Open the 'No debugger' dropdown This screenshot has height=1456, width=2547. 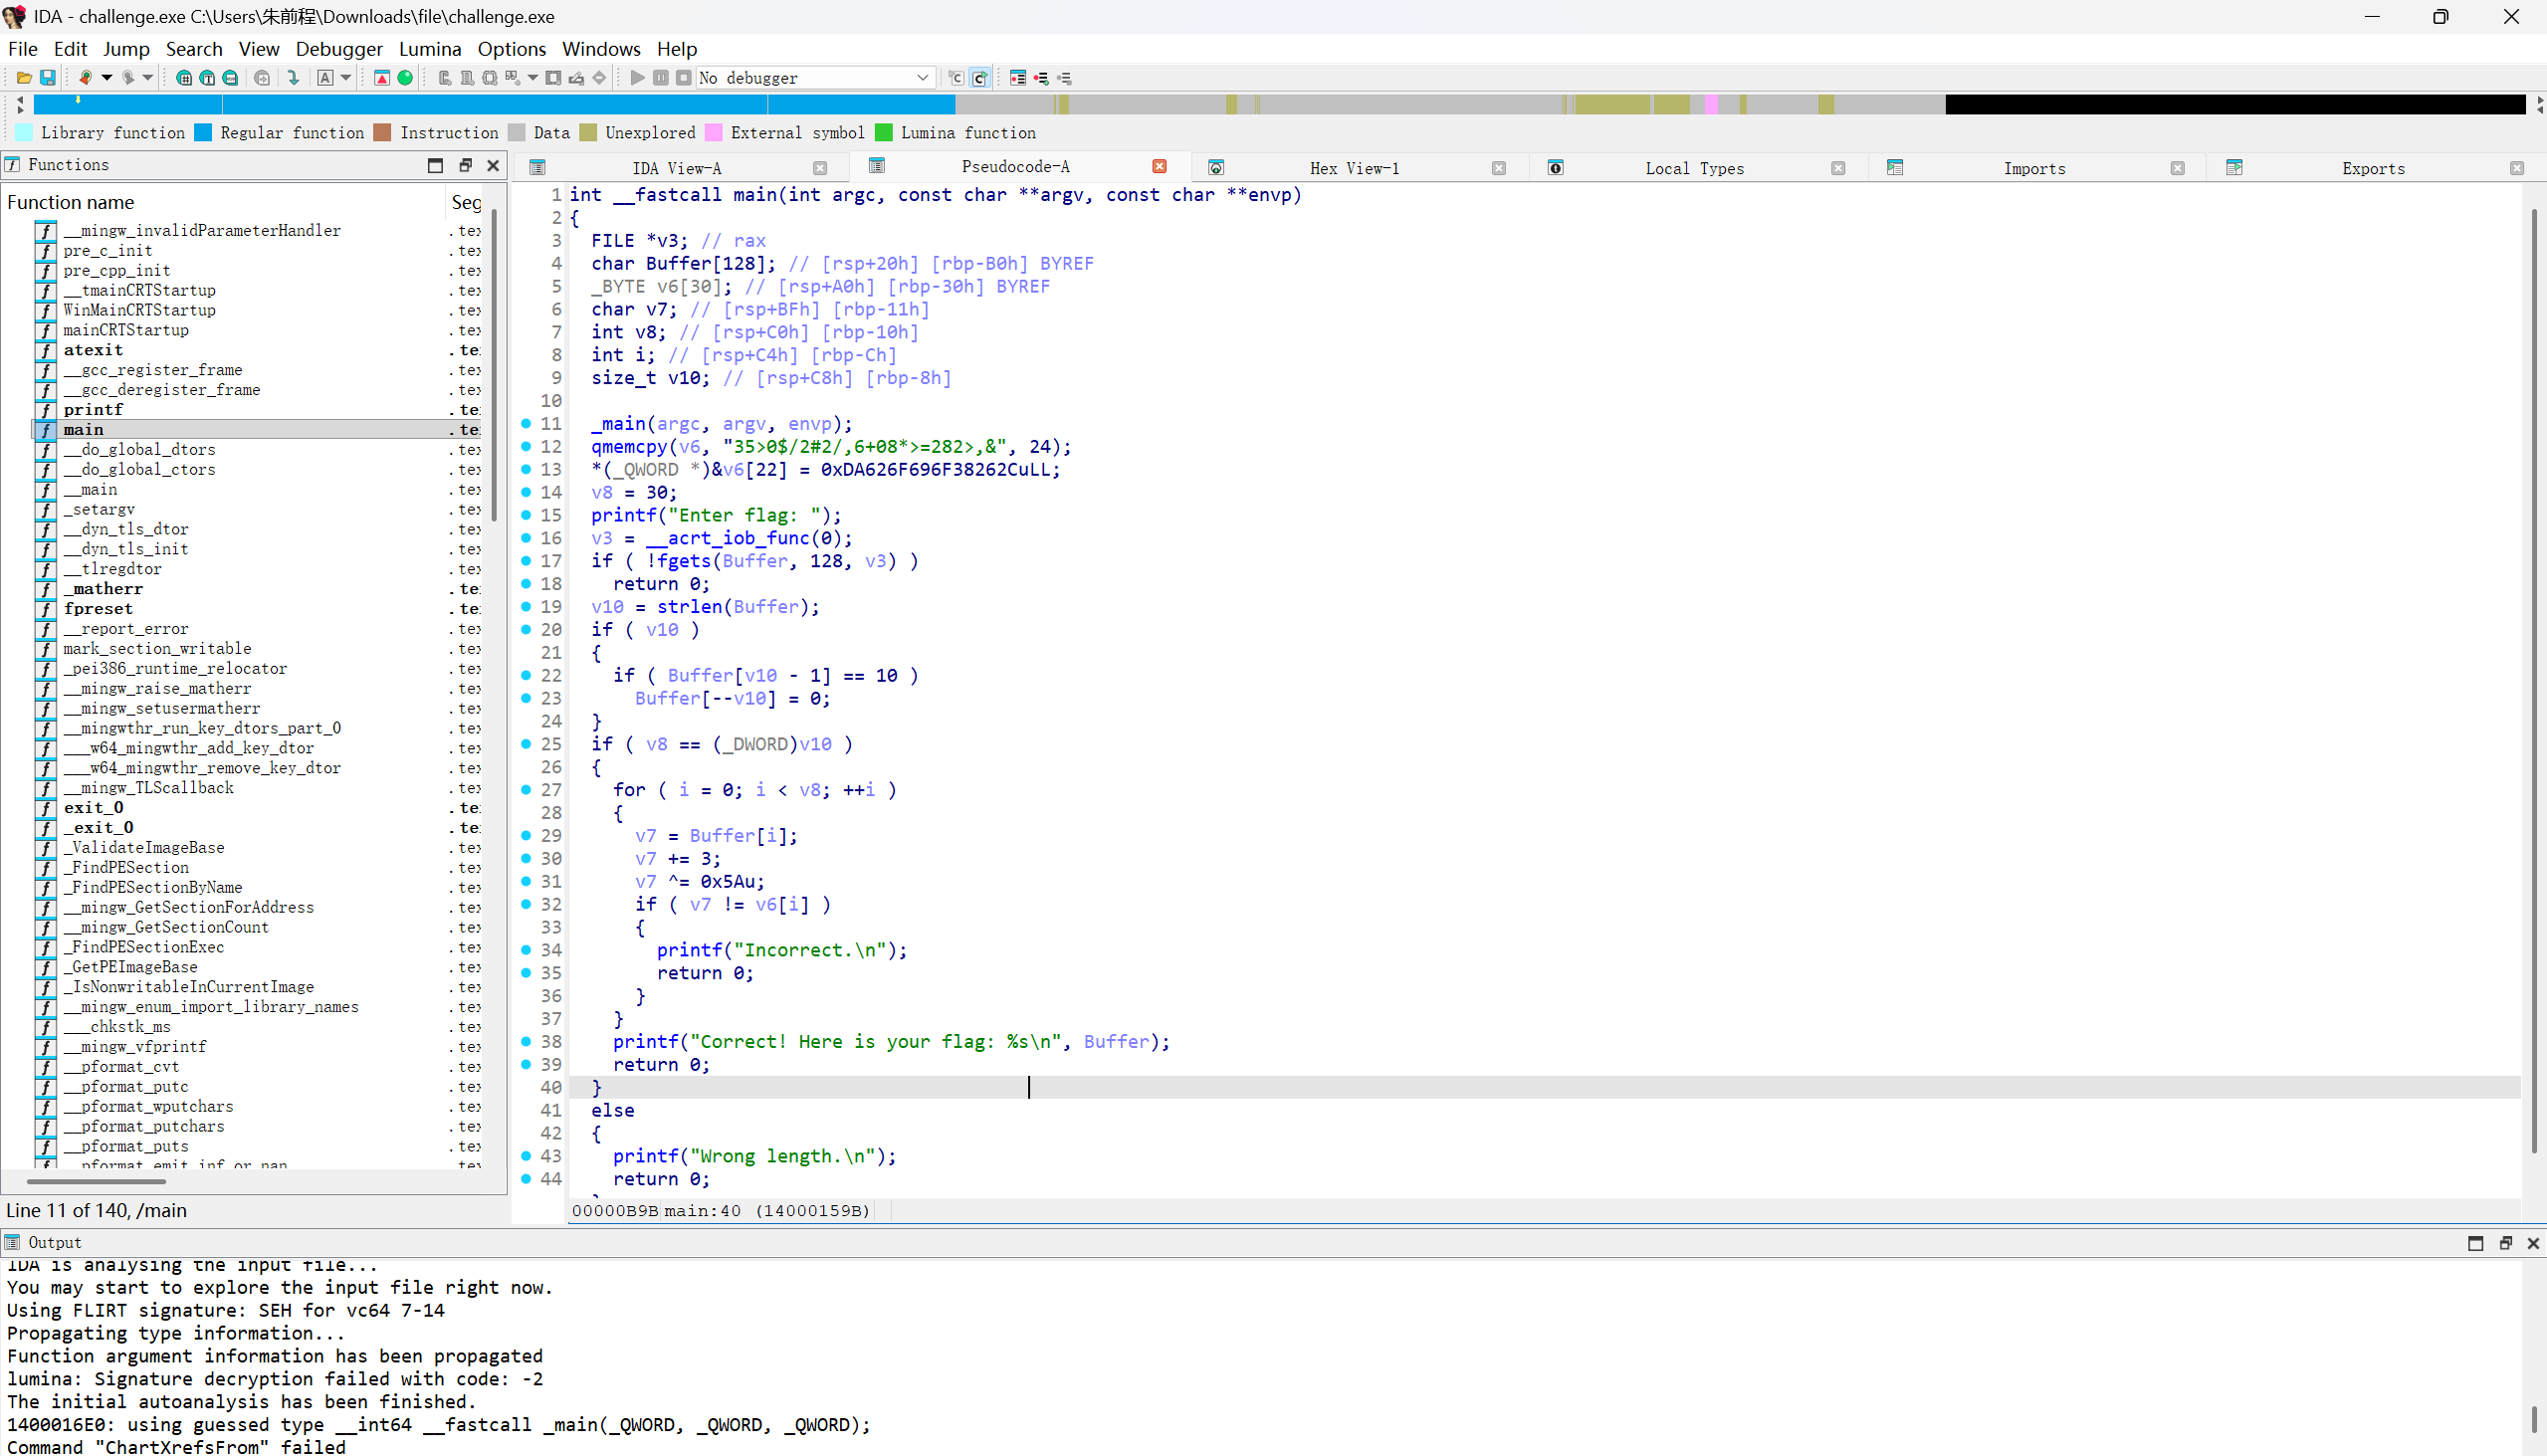922,78
